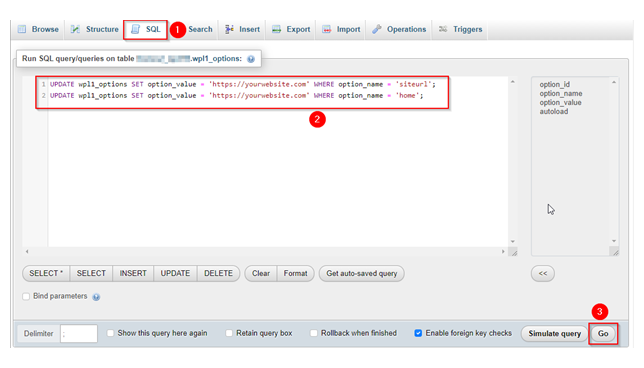This screenshot has width=644, height=368.
Task: Click query editor scroll up arrow
Action: coord(513,82)
